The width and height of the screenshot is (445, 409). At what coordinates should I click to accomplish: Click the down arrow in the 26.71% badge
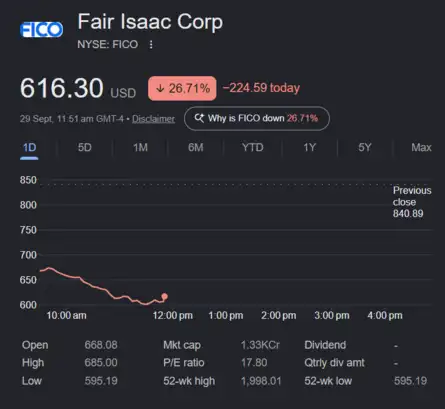click(x=160, y=88)
